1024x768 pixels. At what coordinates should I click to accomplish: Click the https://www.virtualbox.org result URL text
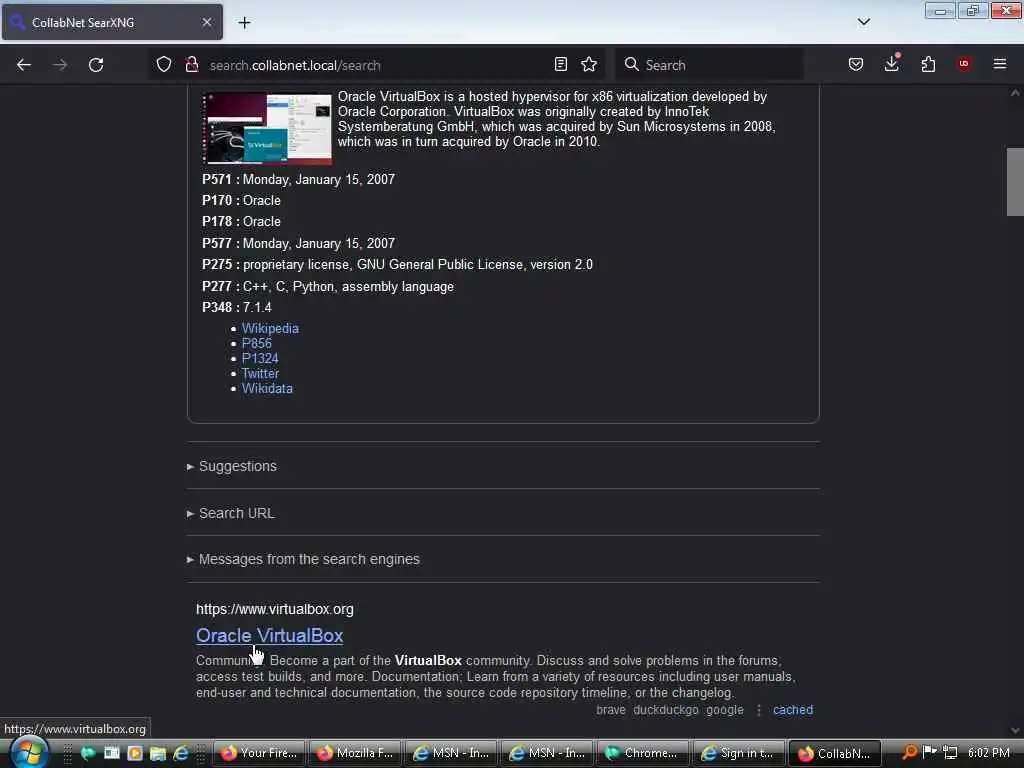[x=275, y=609]
